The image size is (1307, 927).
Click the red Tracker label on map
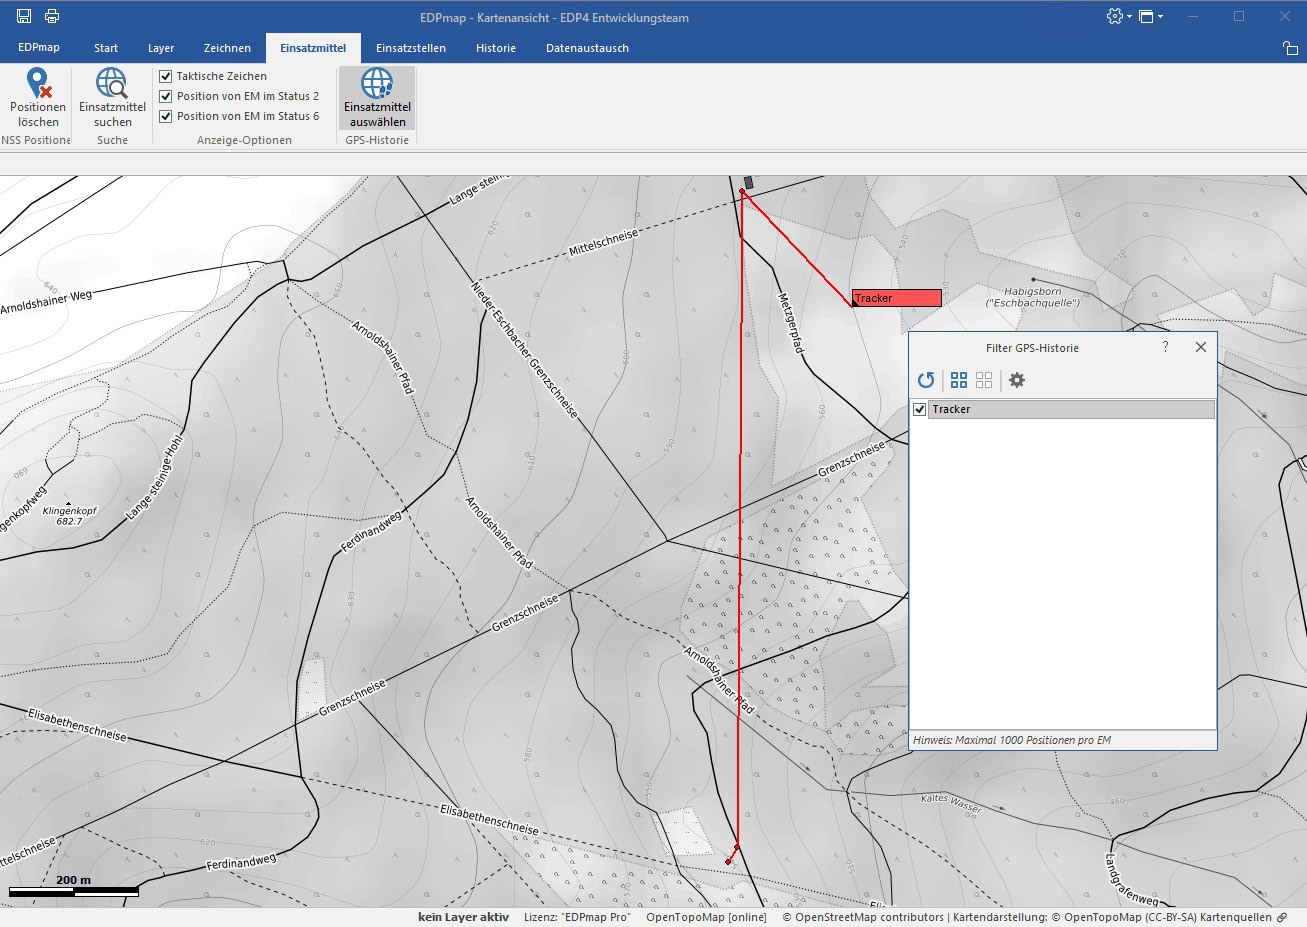(x=896, y=298)
